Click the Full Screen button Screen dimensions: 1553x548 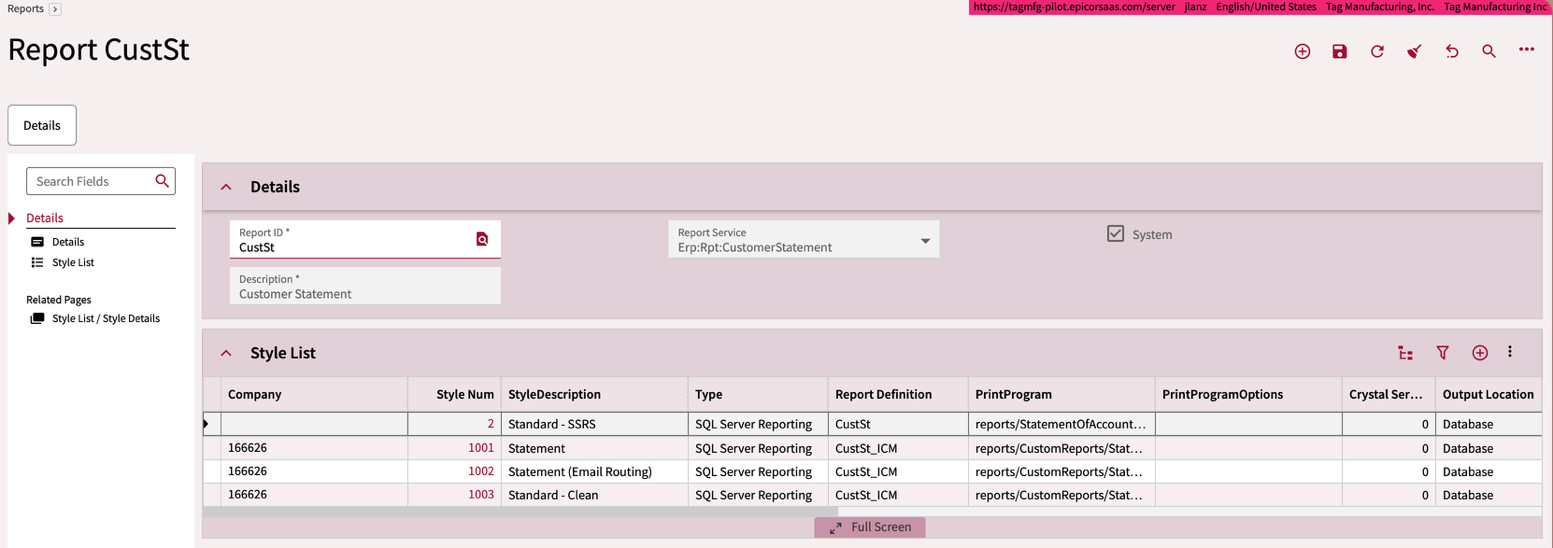tap(870, 527)
